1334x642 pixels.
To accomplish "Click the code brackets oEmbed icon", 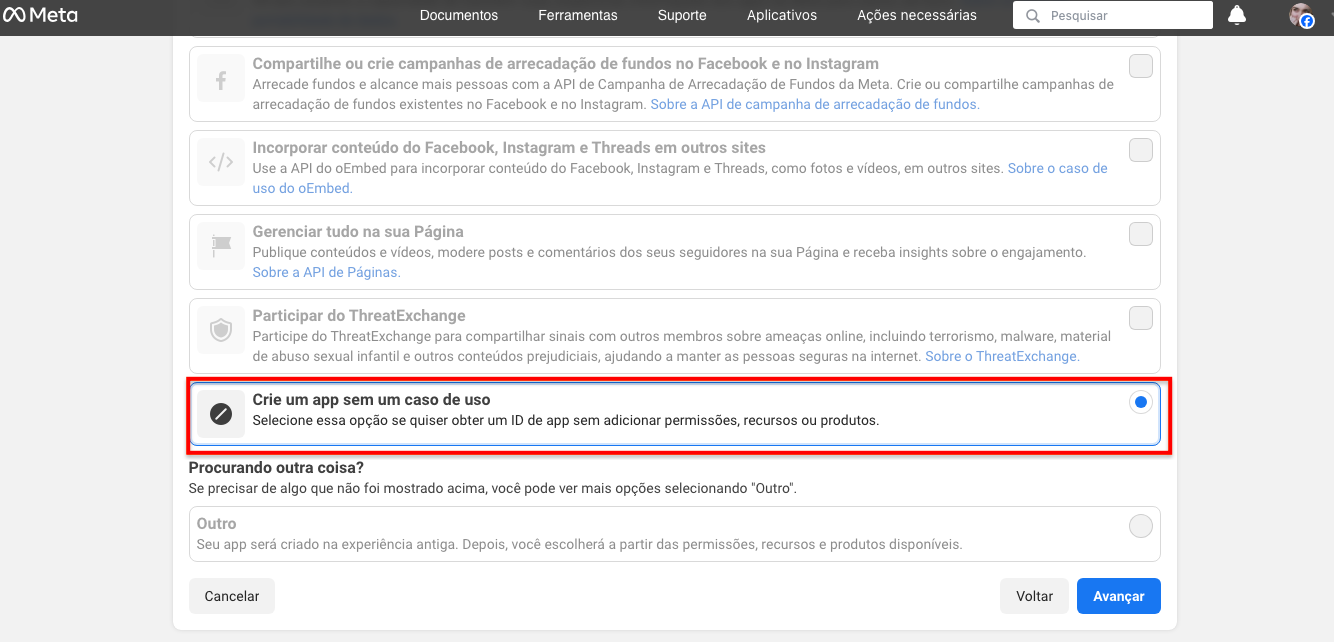I will point(221,162).
